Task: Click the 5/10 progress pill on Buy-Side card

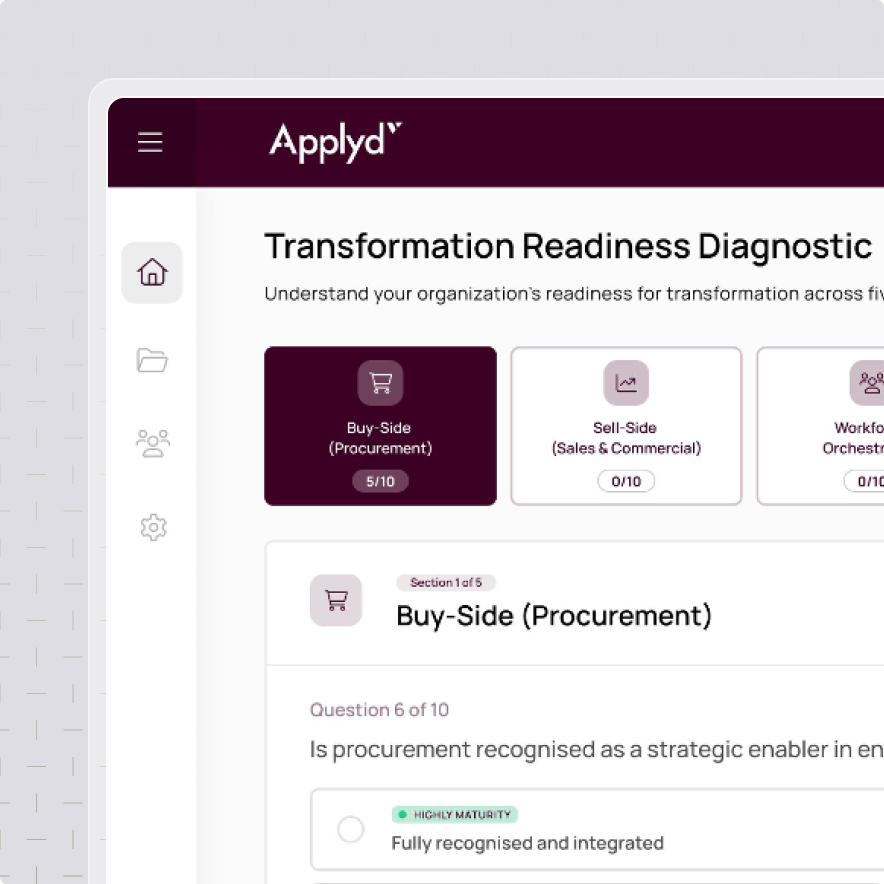Action: tap(380, 481)
